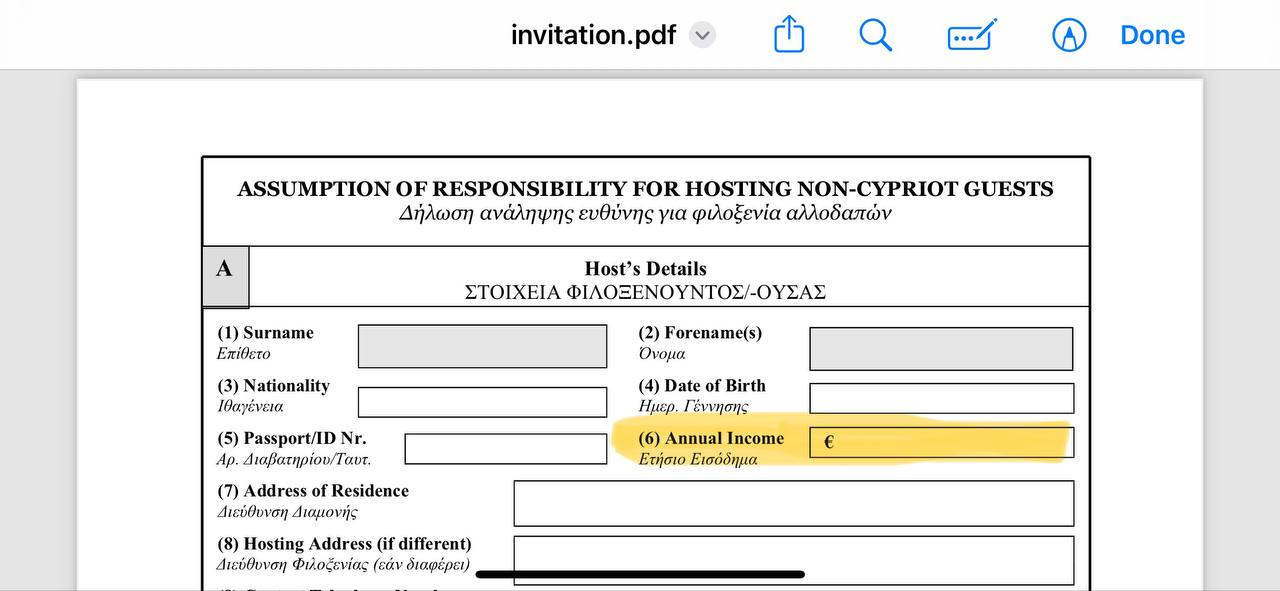The width and height of the screenshot is (1280, 591).
Task: Click the Surname input field
Action: click(x=482, y=346)
